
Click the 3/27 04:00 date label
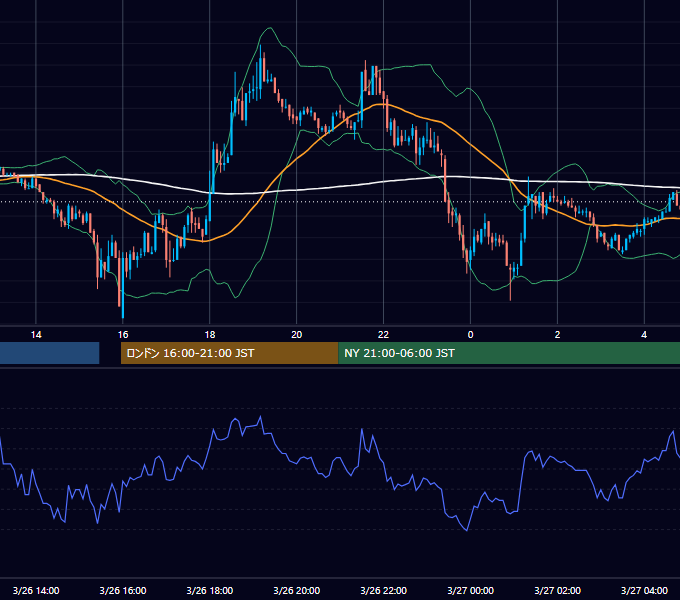point(644,590)
